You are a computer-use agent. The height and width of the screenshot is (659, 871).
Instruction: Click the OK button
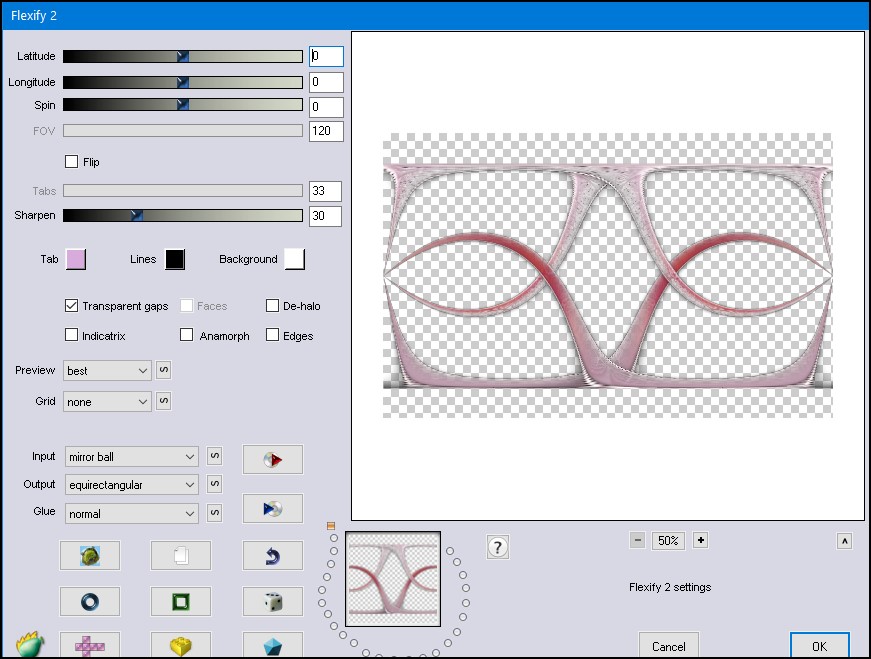point(819,646)
